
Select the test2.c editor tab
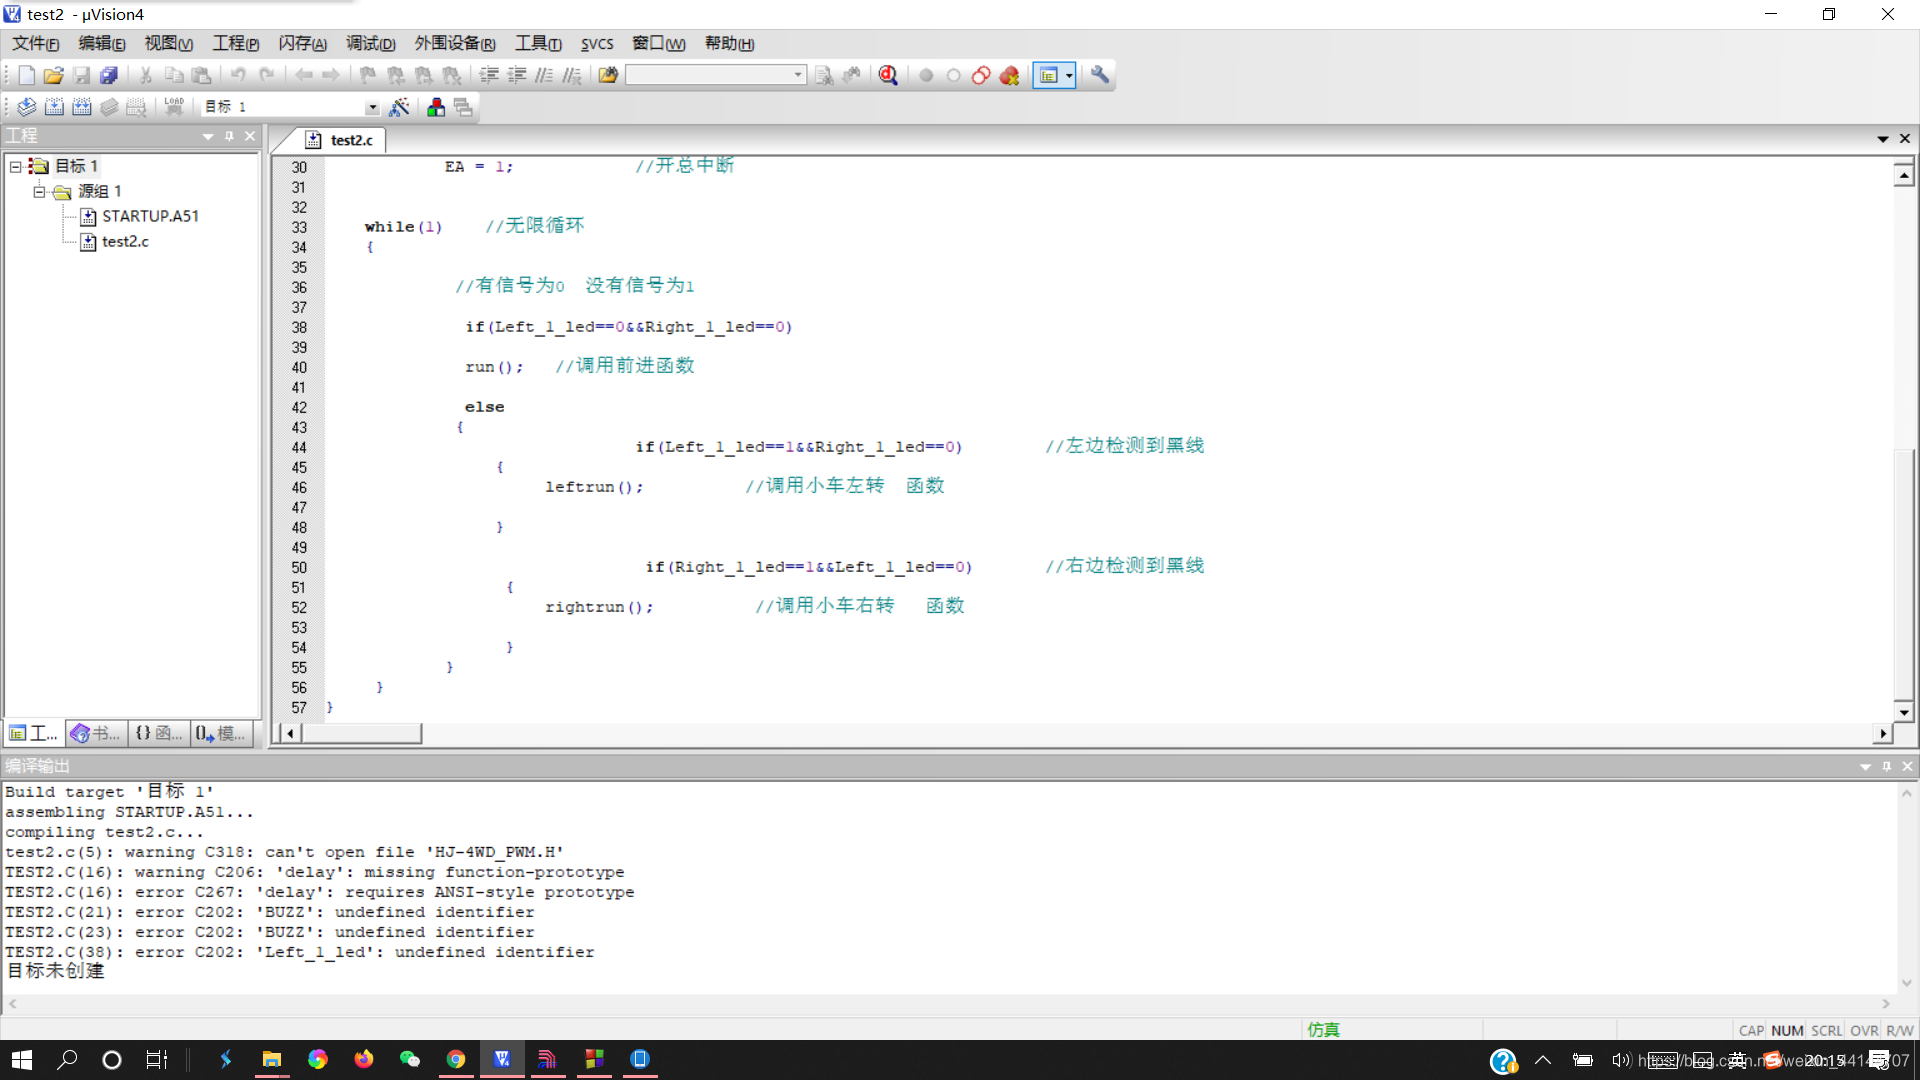(351, 140)
